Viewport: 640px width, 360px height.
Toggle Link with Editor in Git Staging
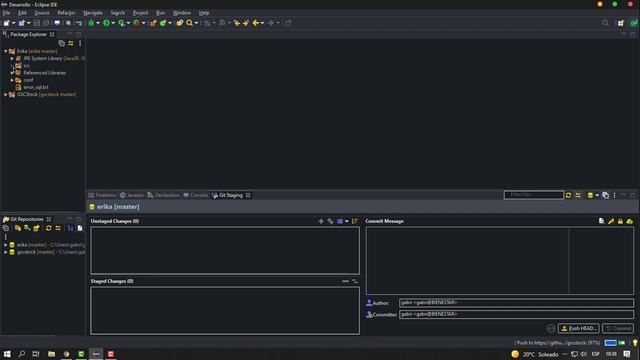[x=578, y=196]
